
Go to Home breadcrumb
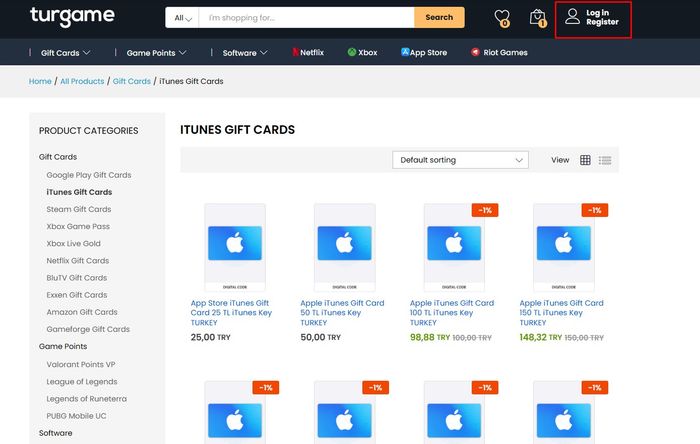click(x=40, y=81)
